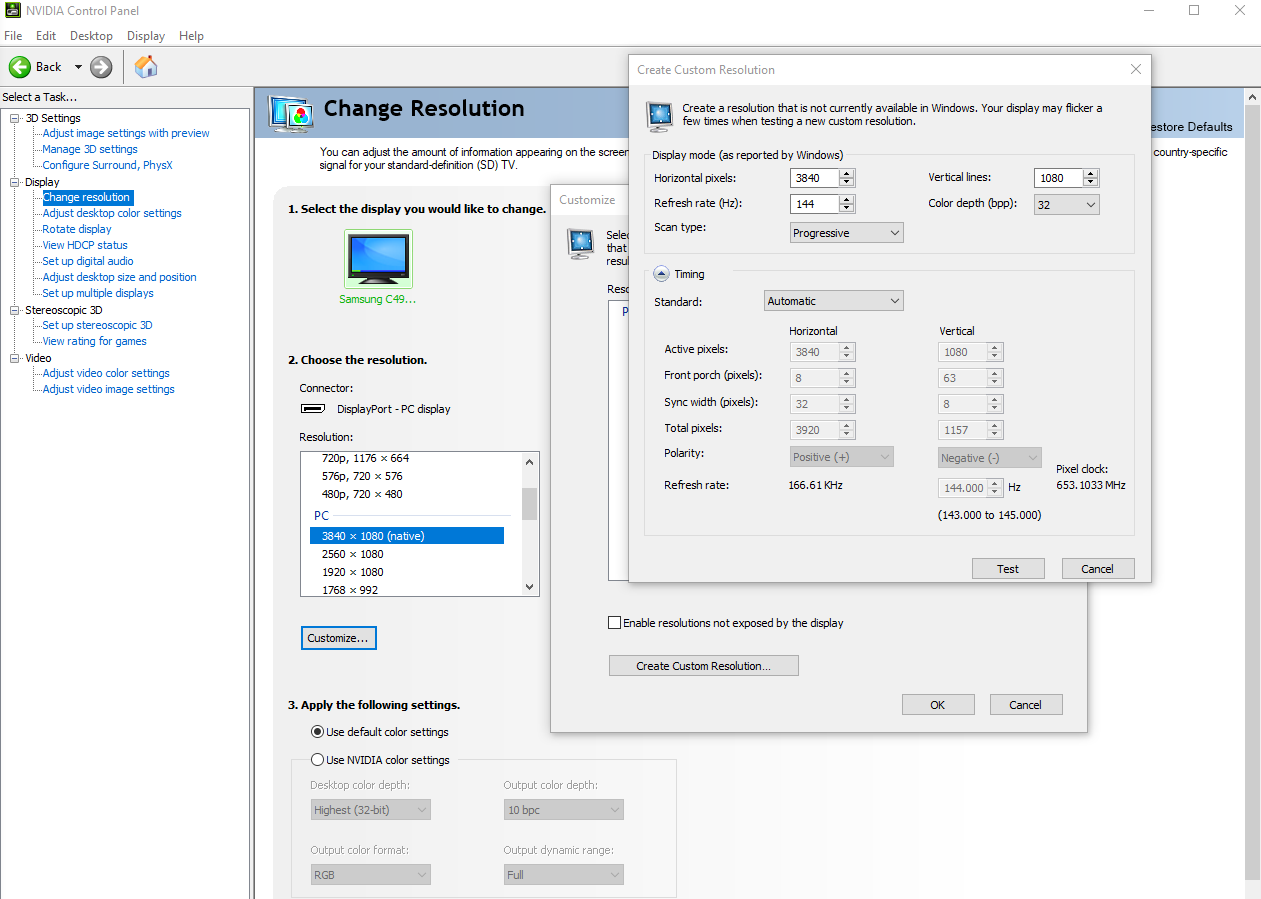1261x899 pixels.
Task: Open the Scan type Progressive dropdown
Action: pos(846,233)
